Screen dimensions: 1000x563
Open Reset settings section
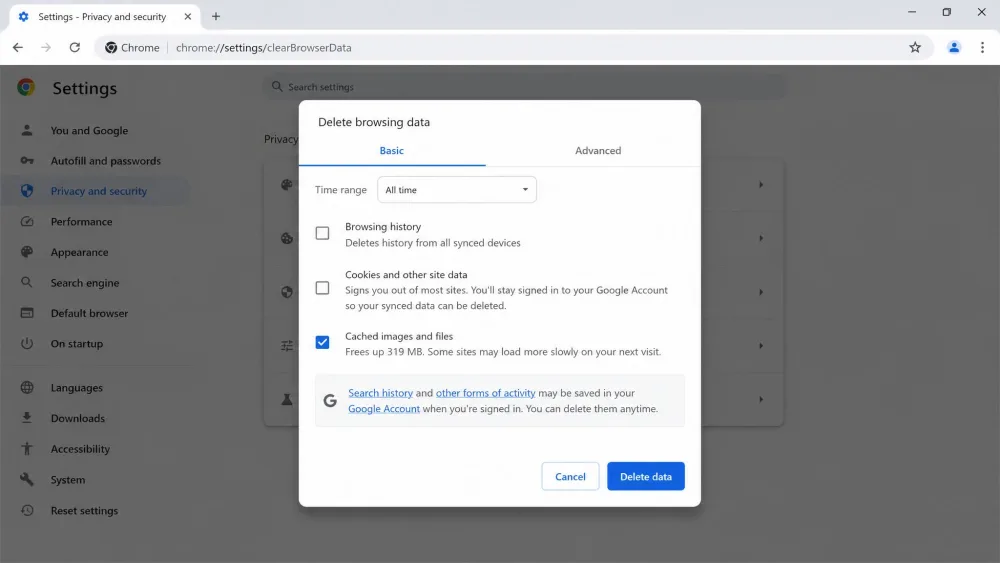click(x=84, y=510)
